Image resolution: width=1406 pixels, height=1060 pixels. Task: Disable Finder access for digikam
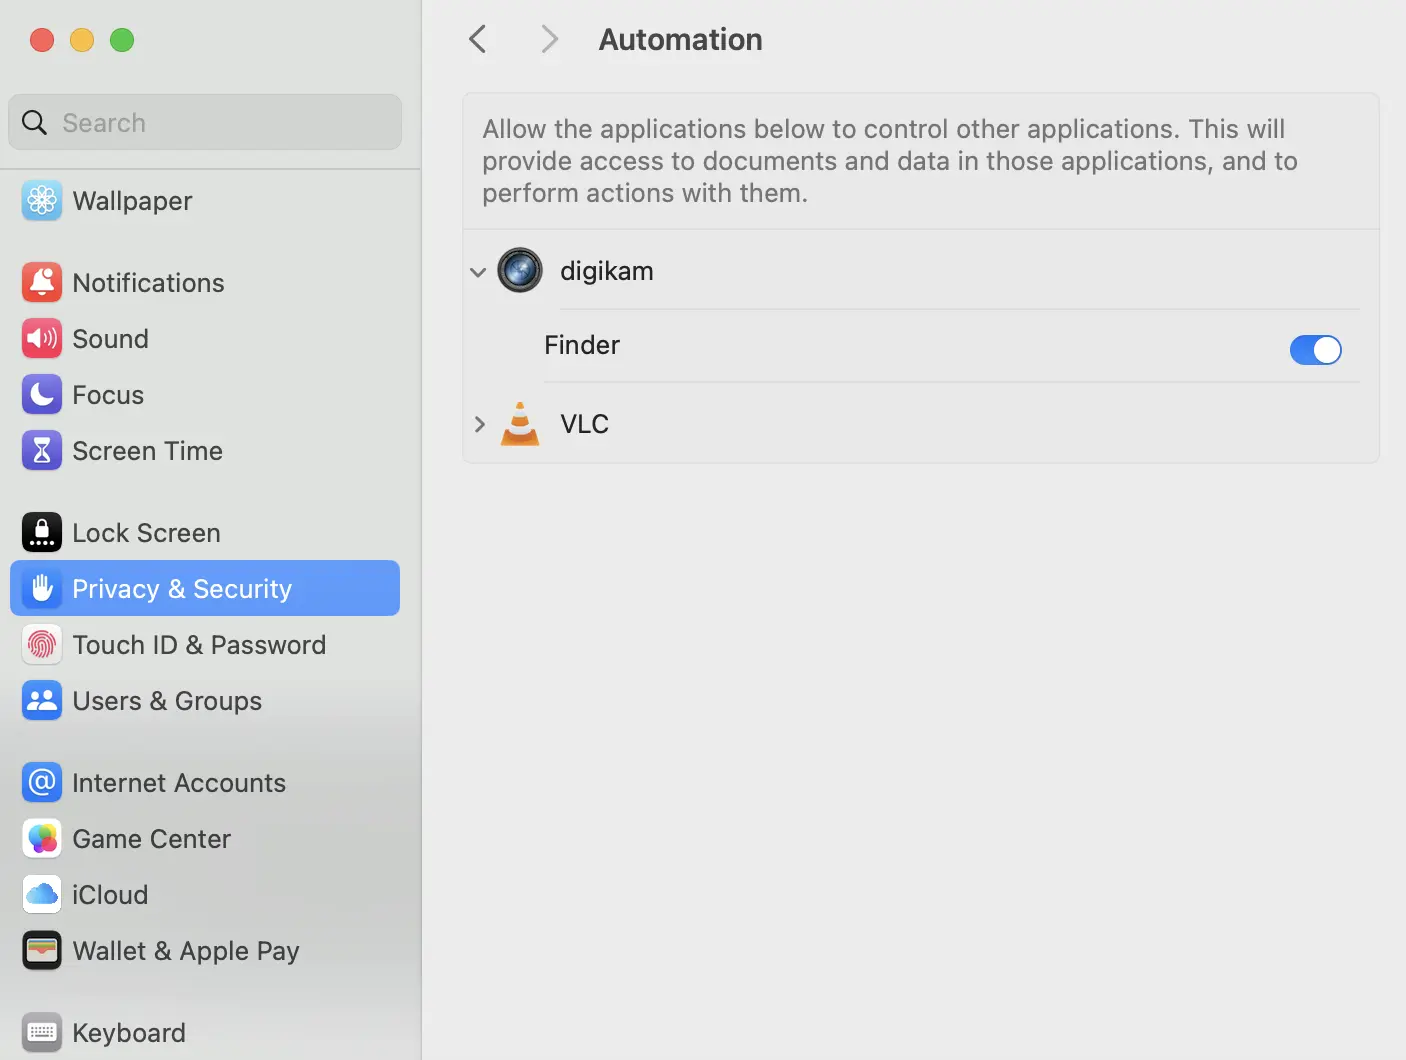pyautogui.click(x=1315, y=350)
